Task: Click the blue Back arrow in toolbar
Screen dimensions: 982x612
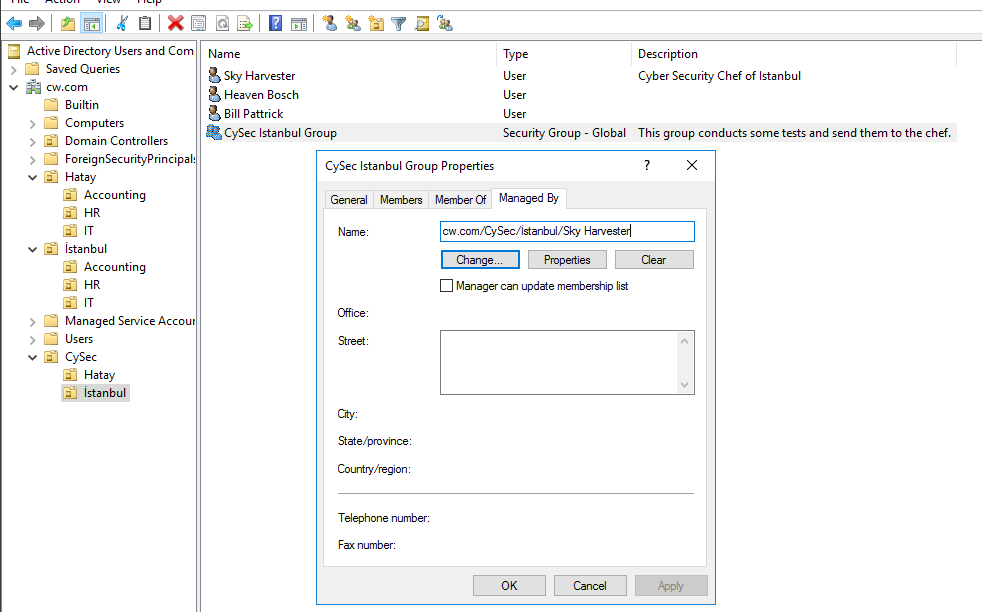Action: pos(14,23)
